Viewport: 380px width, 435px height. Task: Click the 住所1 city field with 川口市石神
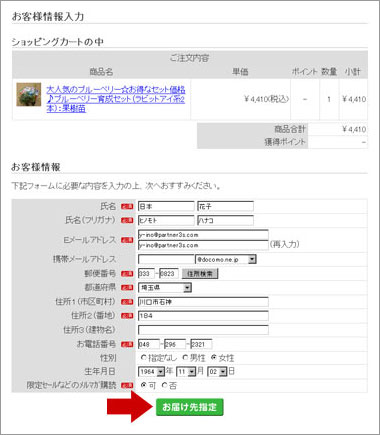tap(203, 302)
